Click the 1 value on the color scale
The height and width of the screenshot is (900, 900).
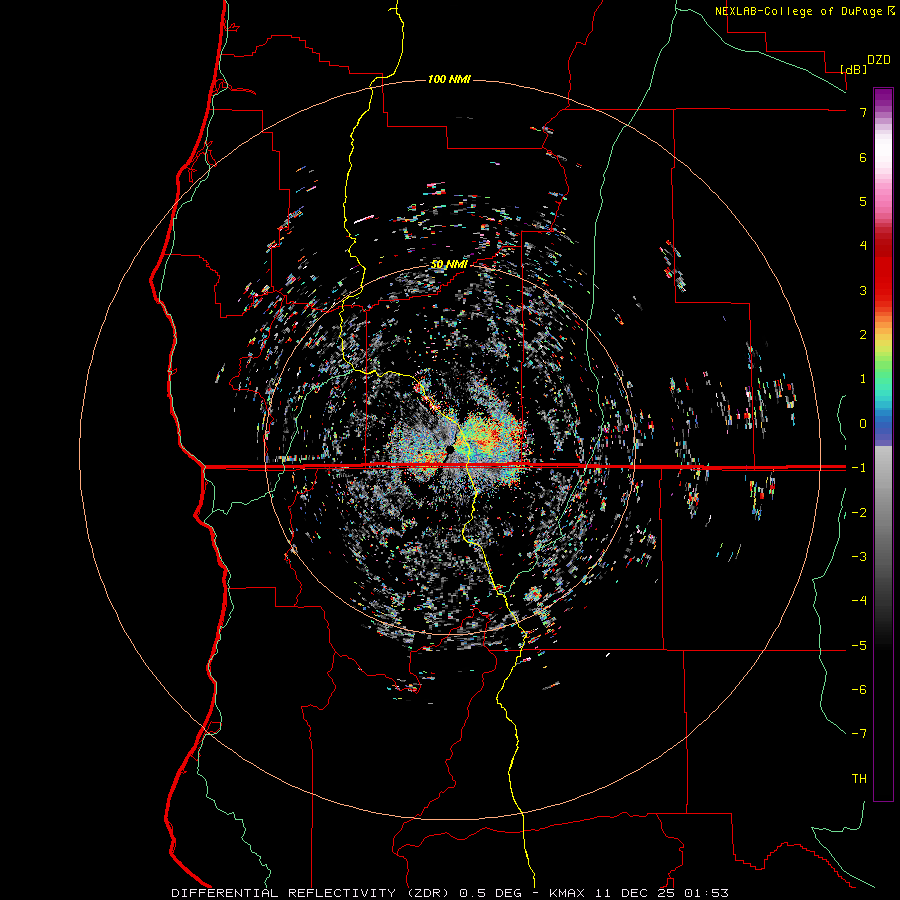coord(863,379)
